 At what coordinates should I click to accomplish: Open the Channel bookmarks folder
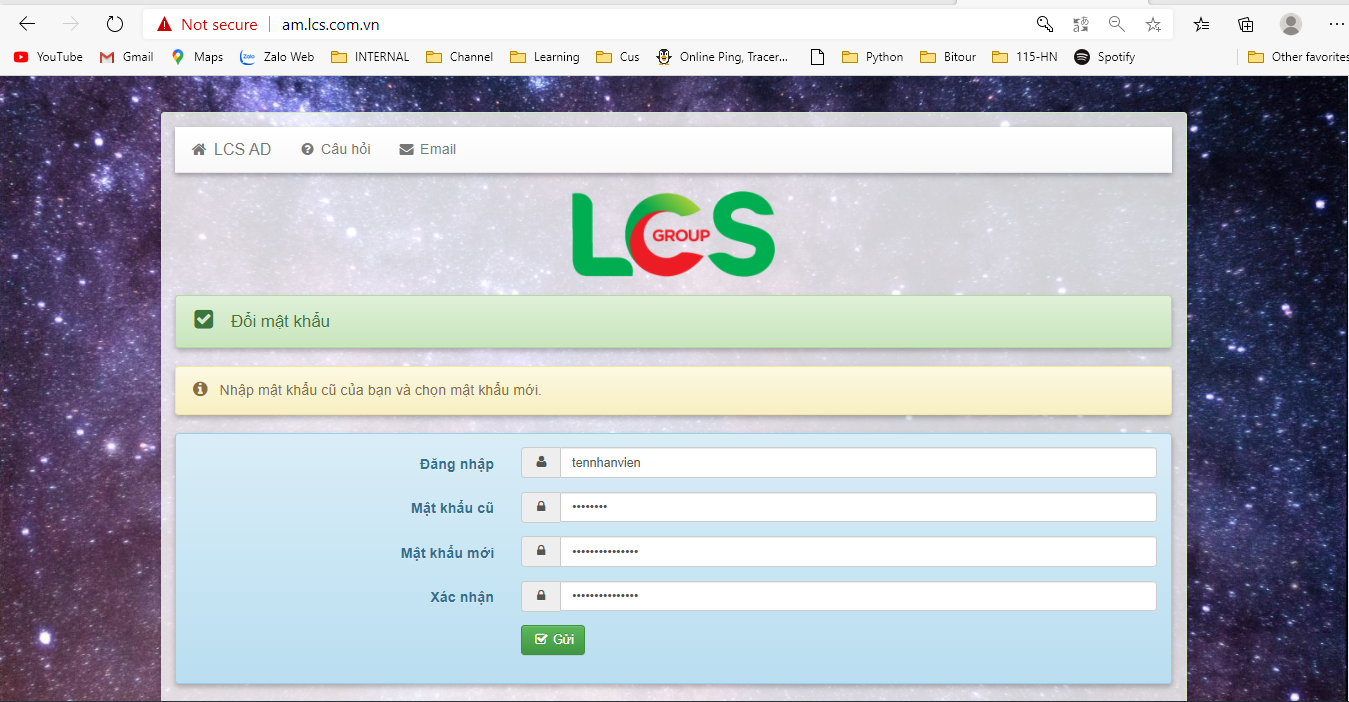pyautogui.click(x=459, y=57)
